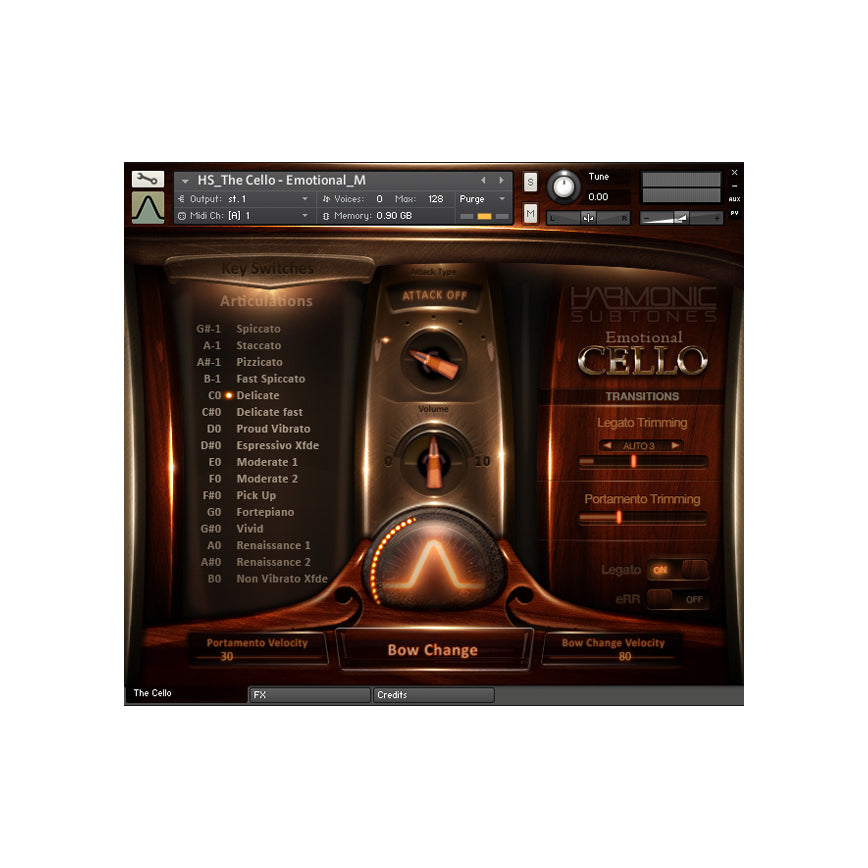Select the Pizzicato articulation
Image resolution: width=868 pixels, height=868 pixels.
[x=258, y=362]
